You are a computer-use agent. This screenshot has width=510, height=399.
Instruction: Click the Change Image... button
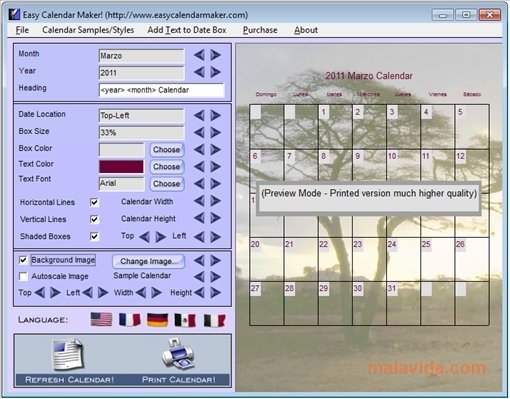(x=148, y=261)
